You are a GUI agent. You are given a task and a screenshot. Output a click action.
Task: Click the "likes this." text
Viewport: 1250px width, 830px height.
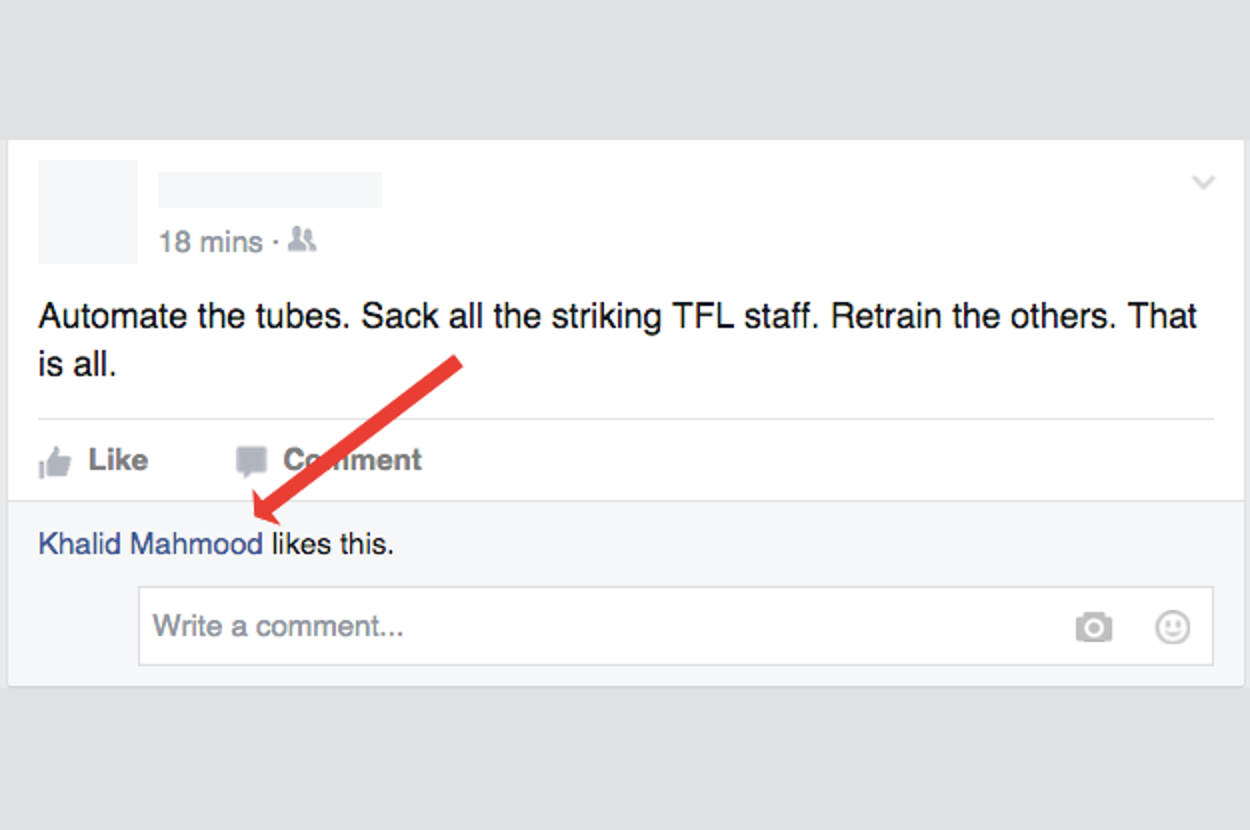332,544
